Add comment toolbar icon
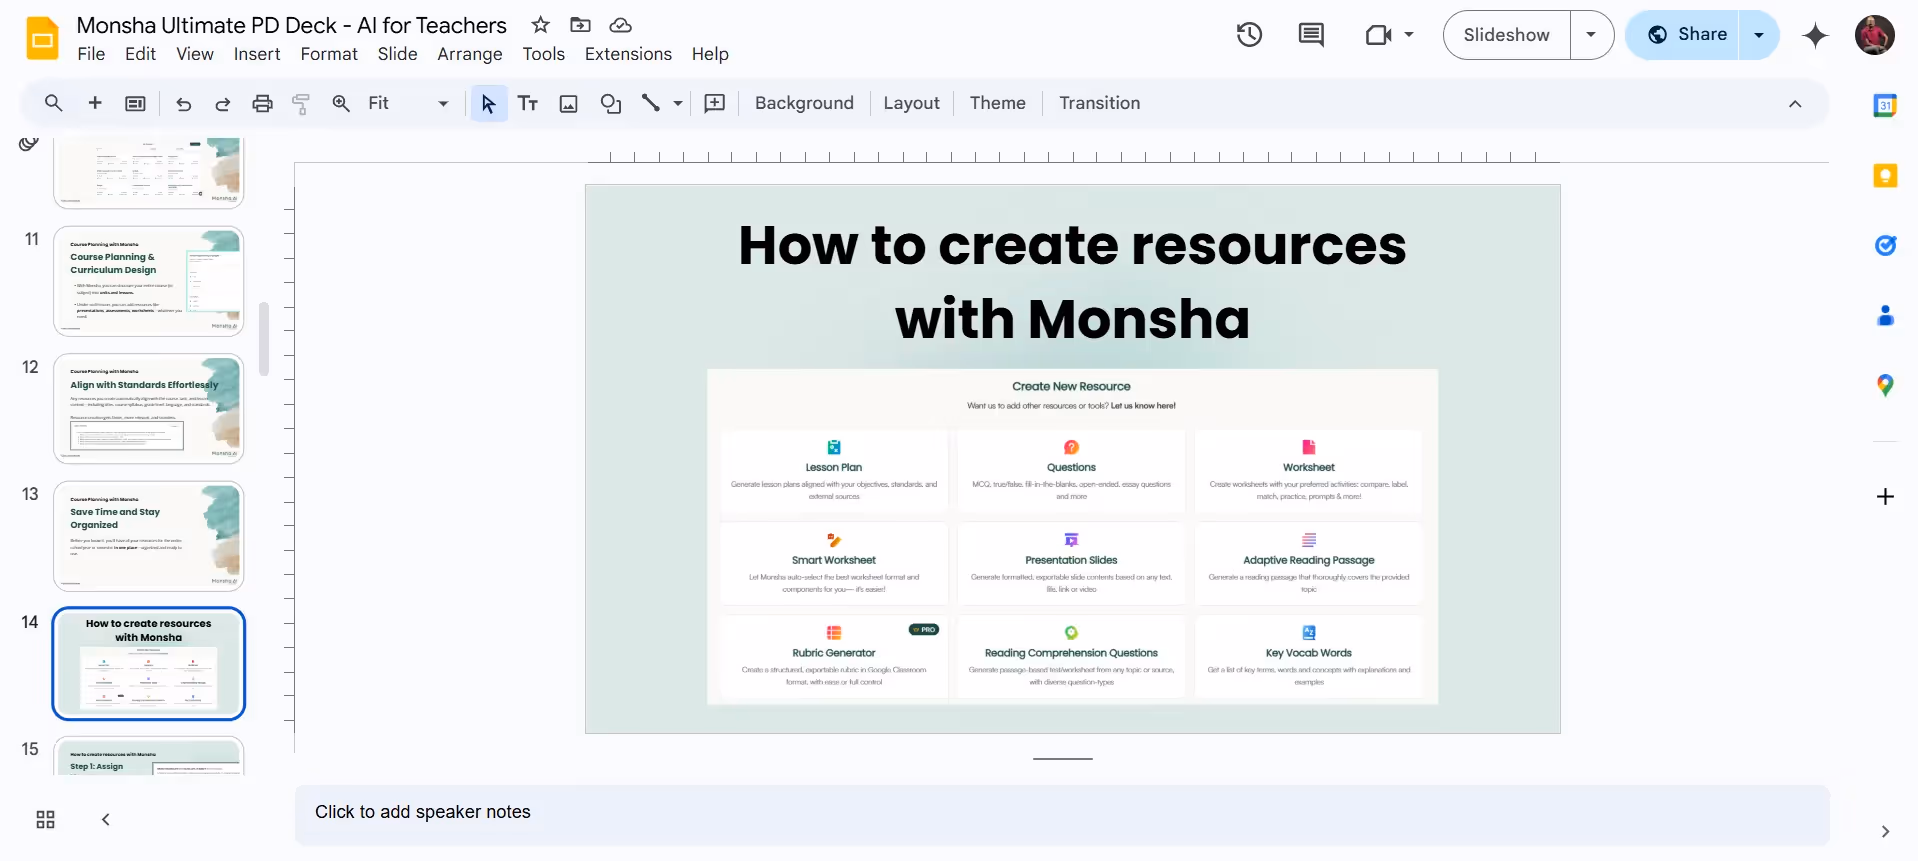1918x861 pixels. [714, 103]
